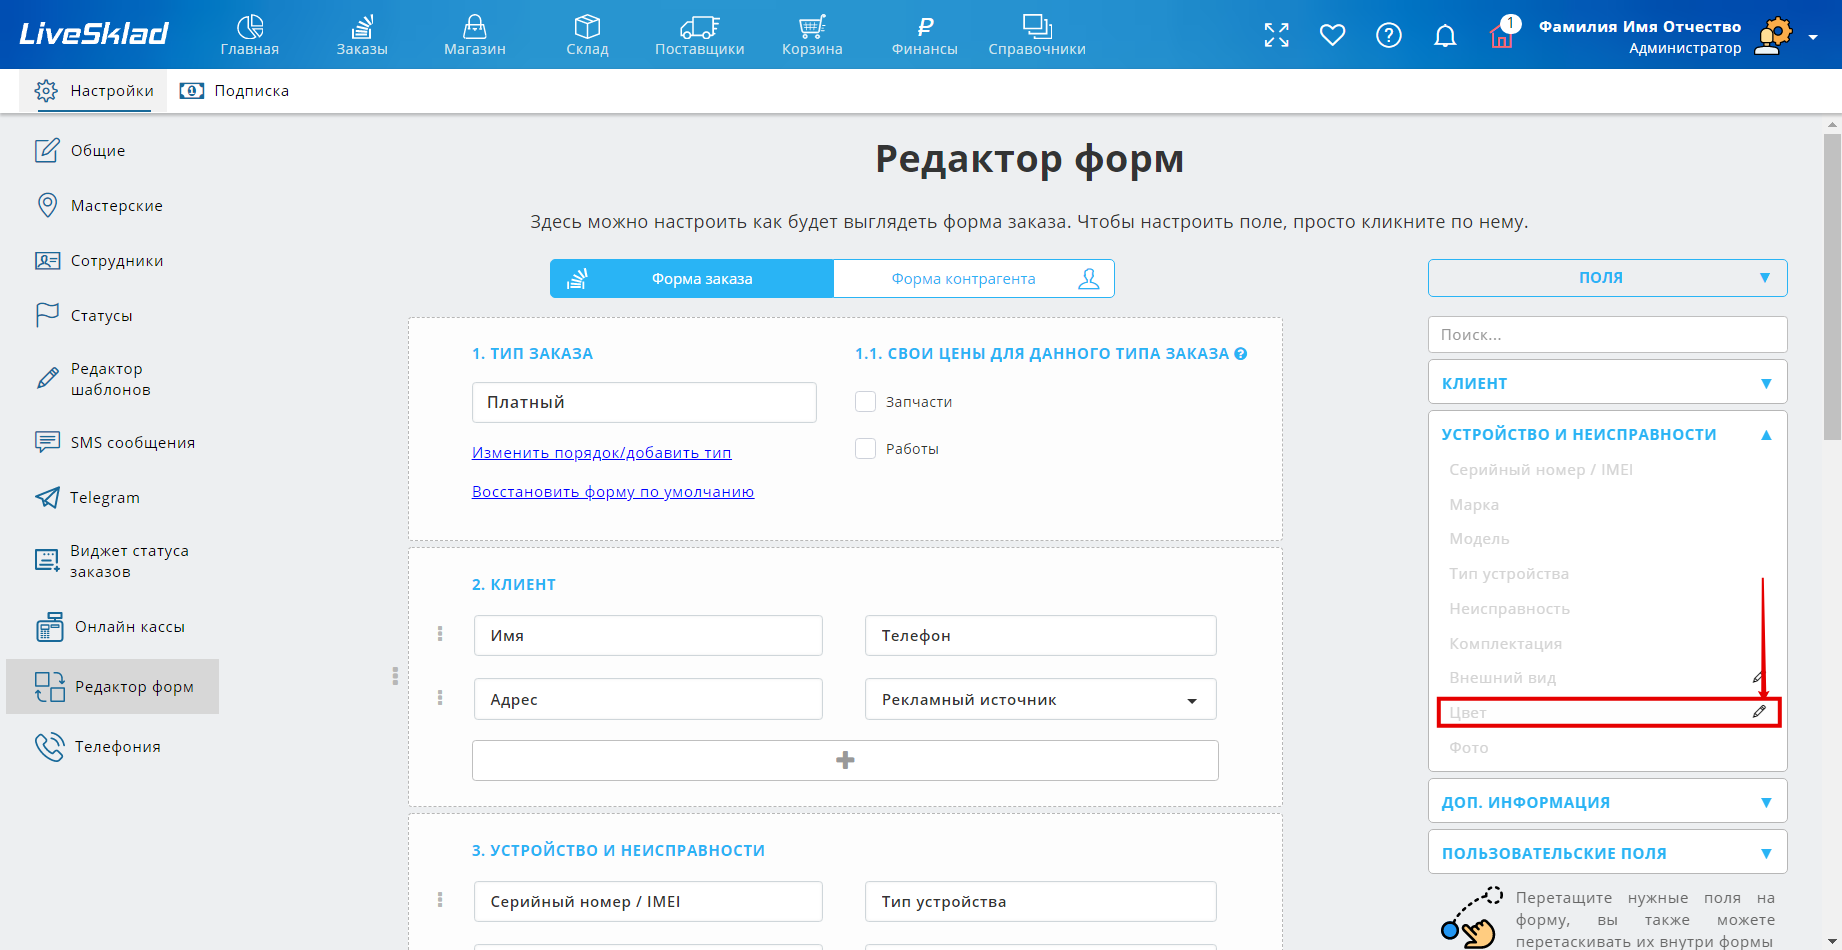Open Общие settings in sidebar
This screenshot has height=950, width=1842.
click(x=80, y=150)
